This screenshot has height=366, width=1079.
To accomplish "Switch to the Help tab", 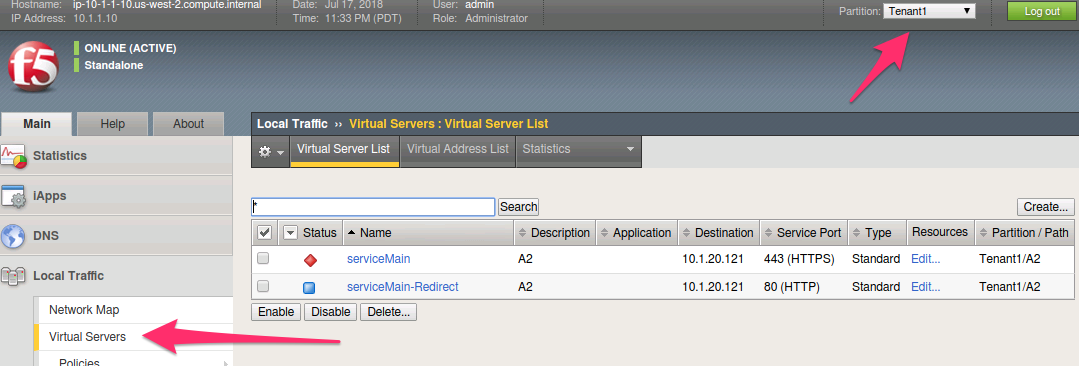I will pos(113,124).
